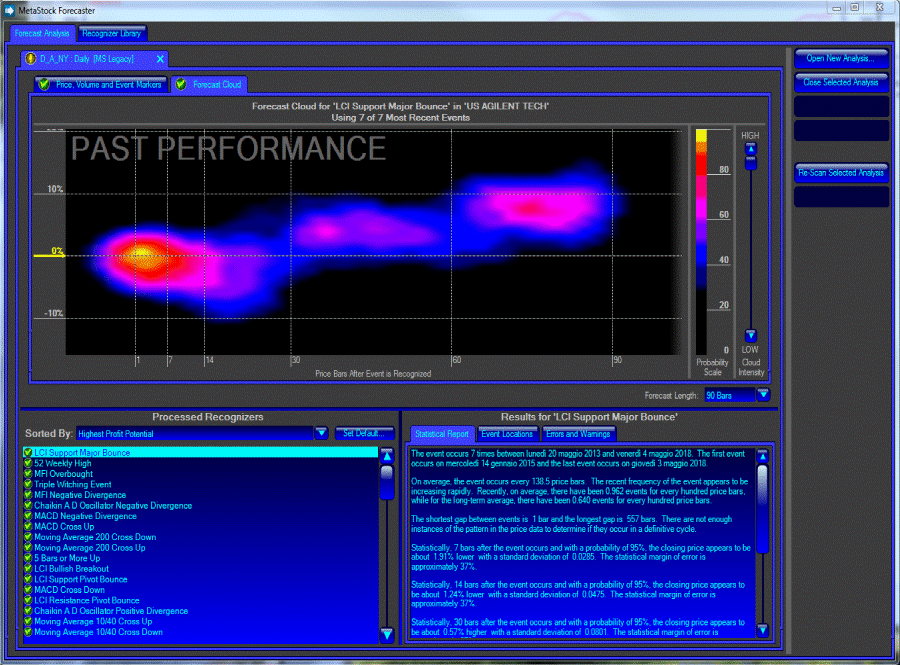Increase cloud intensity with the HIGH arrow
The height and width of the screenshot is (665, 900).
(x=750, y=149)
